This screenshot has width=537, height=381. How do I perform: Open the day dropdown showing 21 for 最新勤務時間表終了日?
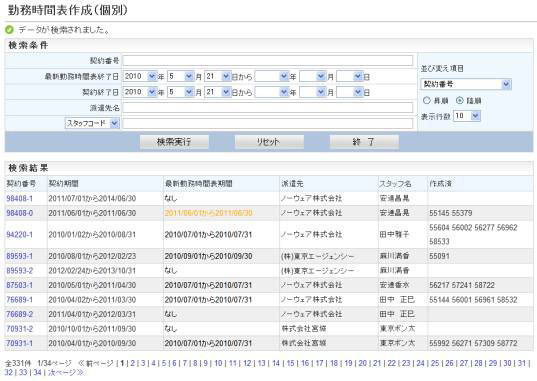coord(217,76)
